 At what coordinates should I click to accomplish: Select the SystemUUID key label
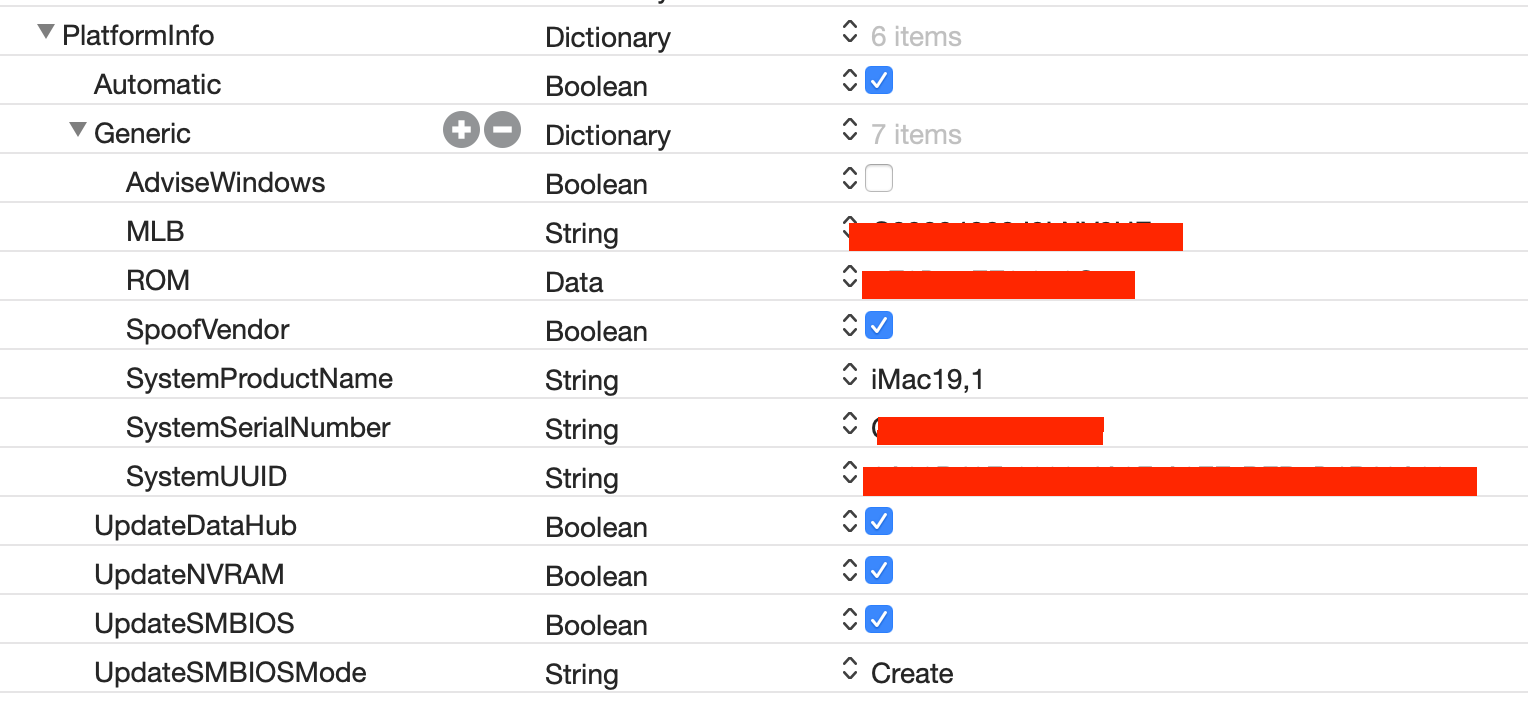[206, 477]
